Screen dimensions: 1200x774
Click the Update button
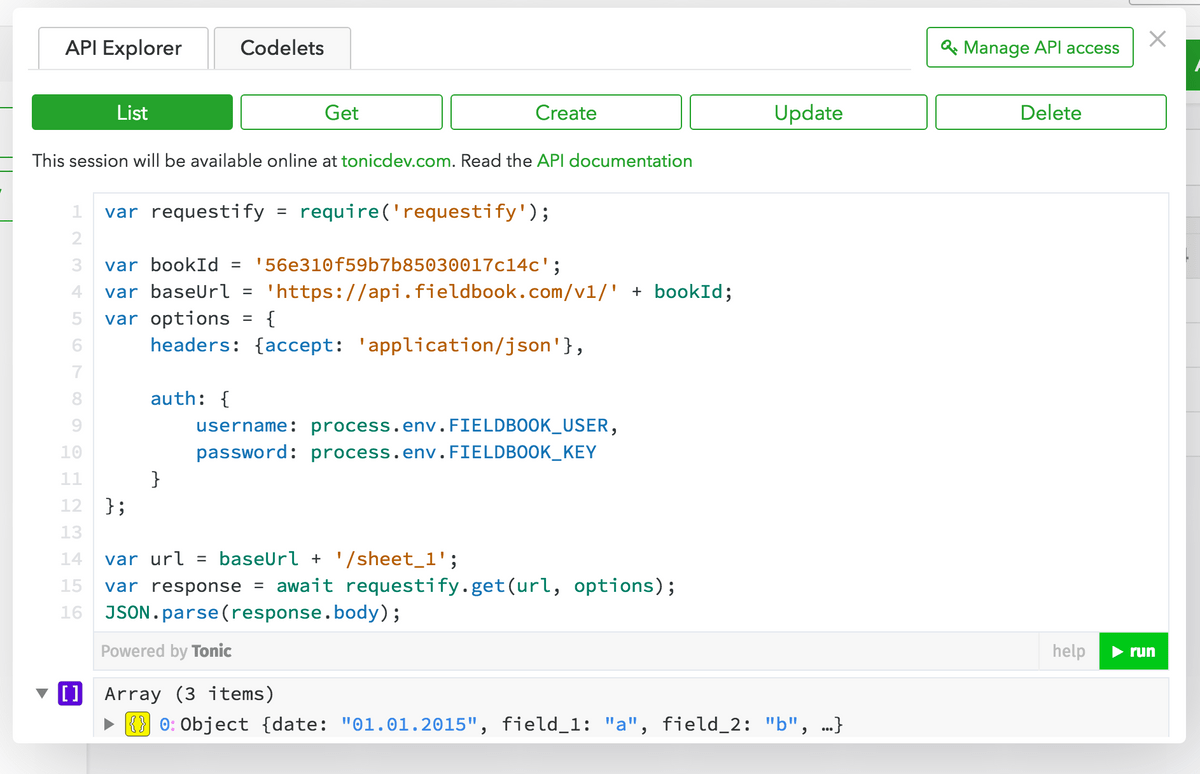coord(808,112)
